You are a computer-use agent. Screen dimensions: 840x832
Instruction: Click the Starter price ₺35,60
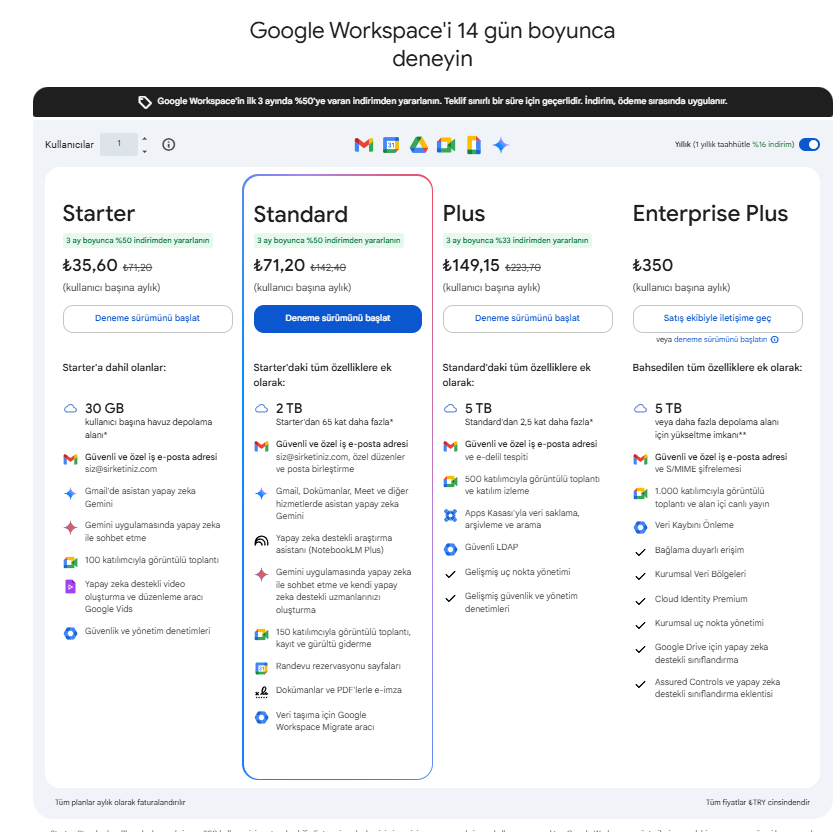pyautogui.click(x=90, y=265)
